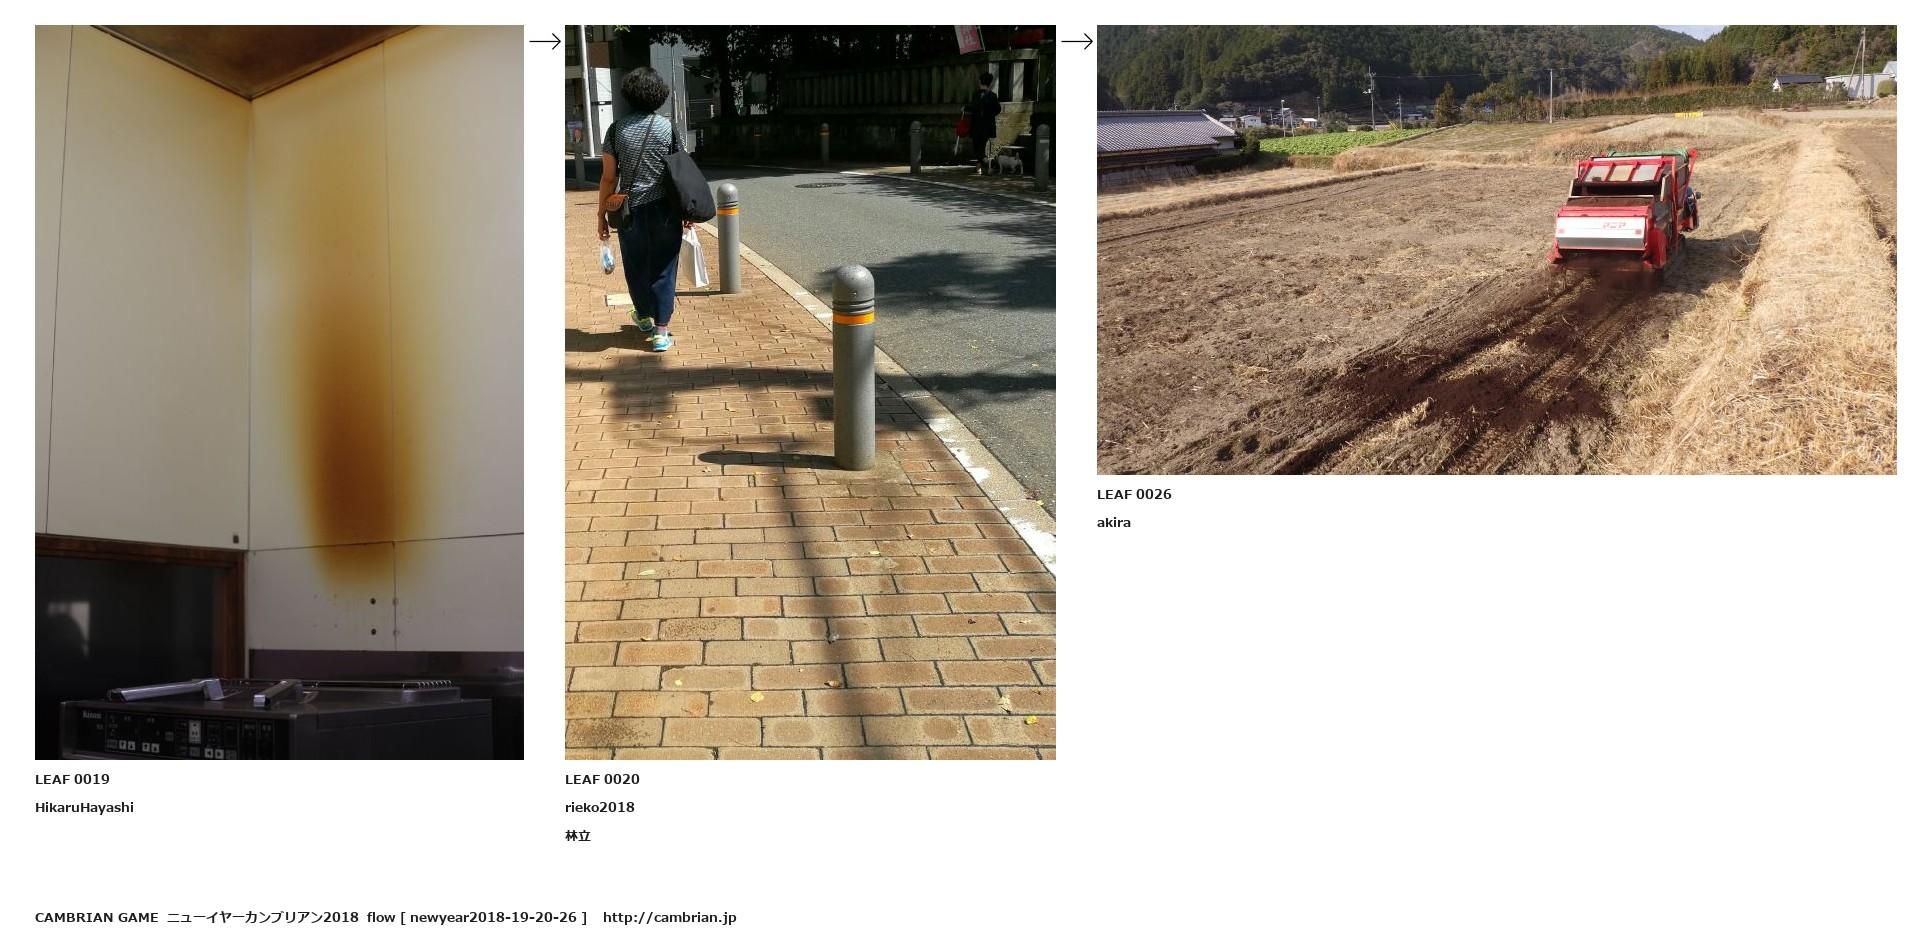1932x942 pixels.
Task: Open author HikaruHayashi's name
Action: click(84, 807)
